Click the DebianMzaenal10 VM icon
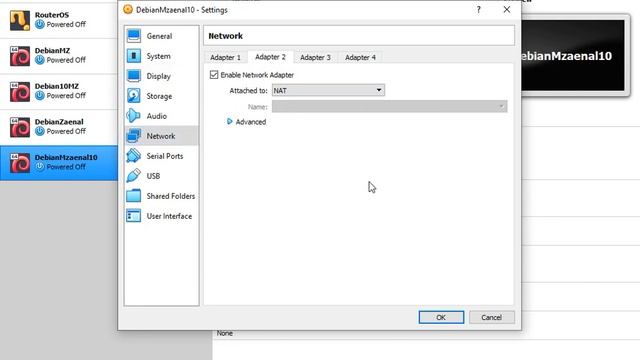 pyautogui.click(x=20, y=162)
